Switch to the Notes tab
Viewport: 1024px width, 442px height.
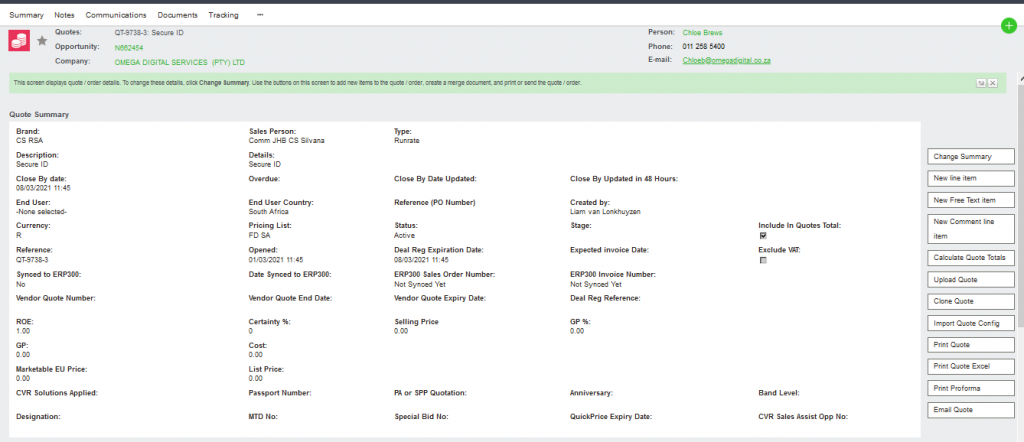click(x=64, y=15)
